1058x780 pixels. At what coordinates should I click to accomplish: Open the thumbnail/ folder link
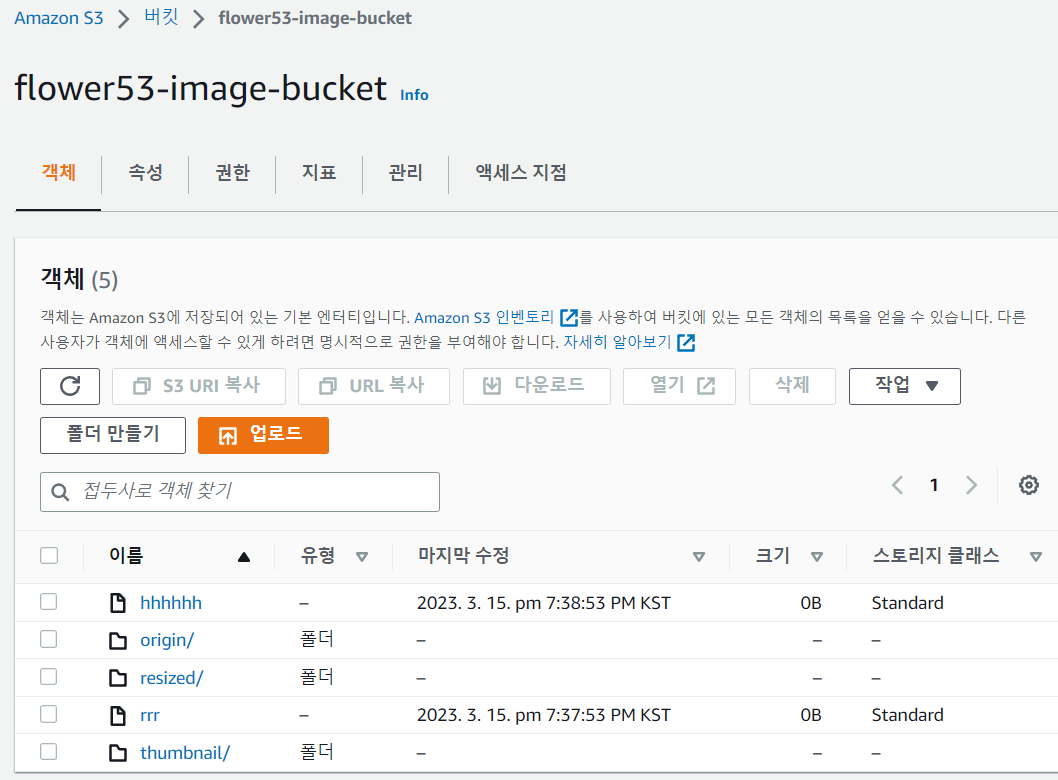[185, 752]
